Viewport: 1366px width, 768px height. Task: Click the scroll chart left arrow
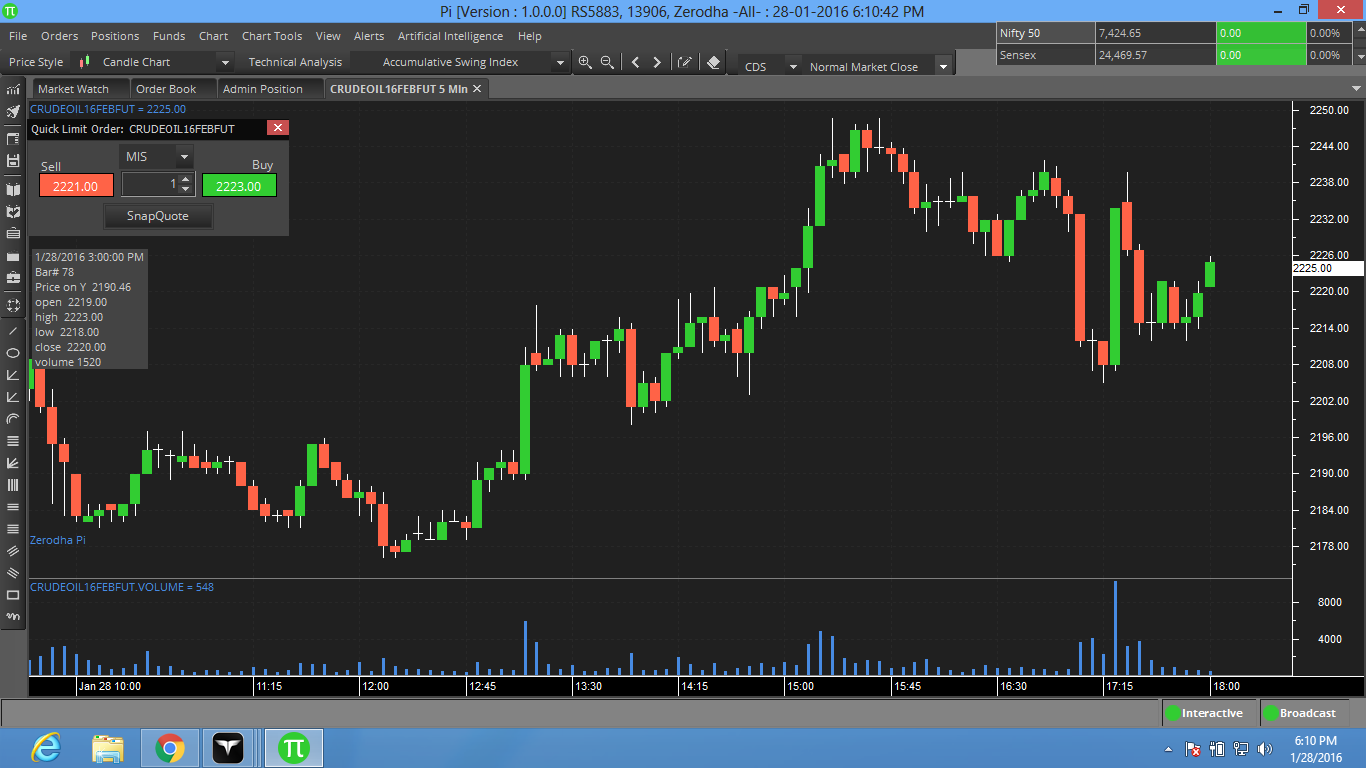pyautogui.click(x=635, y=62)
